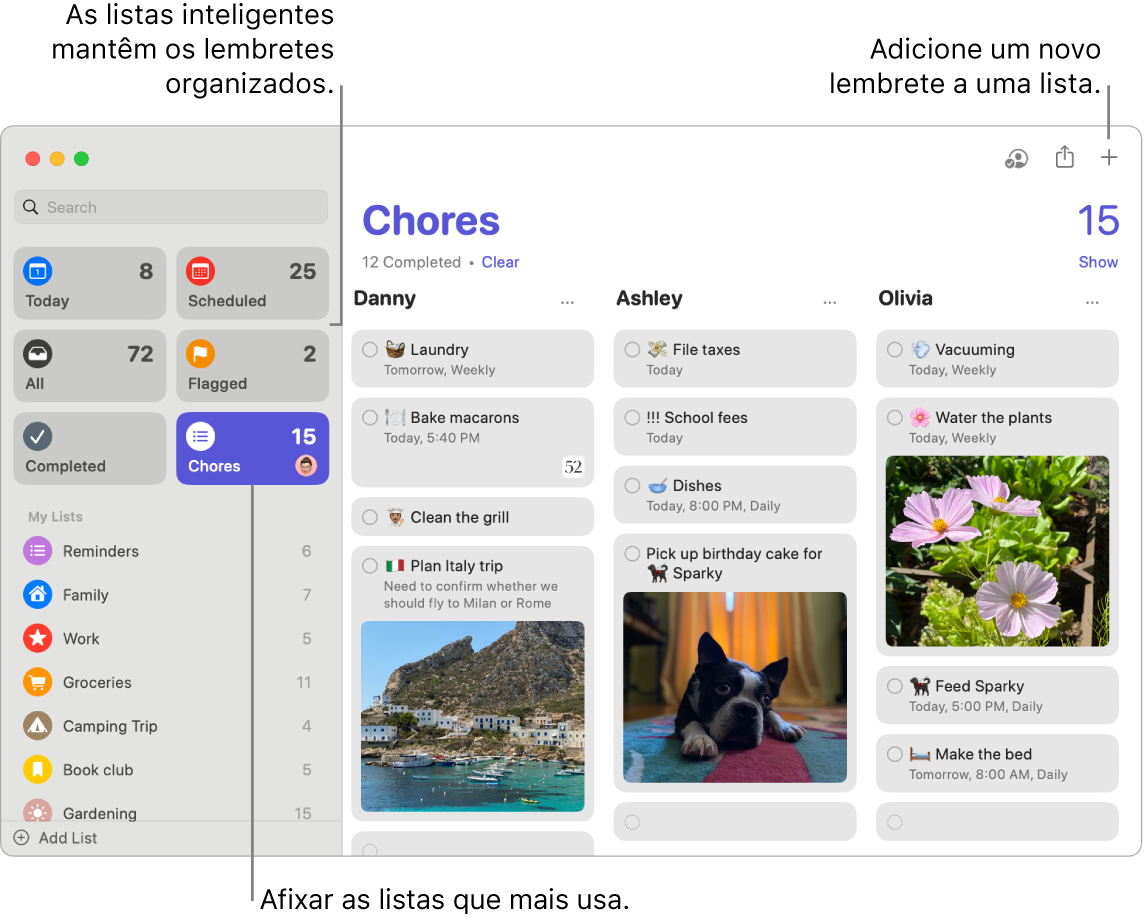
Task: Click the Plan Italy trip note text
Action: 471,595
